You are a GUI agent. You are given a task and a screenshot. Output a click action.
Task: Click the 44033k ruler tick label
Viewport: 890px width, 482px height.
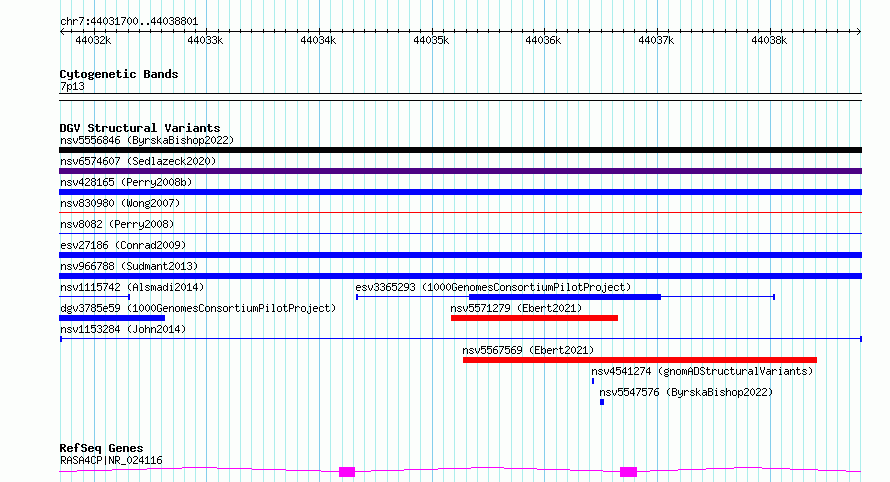[x=205, y=40]
